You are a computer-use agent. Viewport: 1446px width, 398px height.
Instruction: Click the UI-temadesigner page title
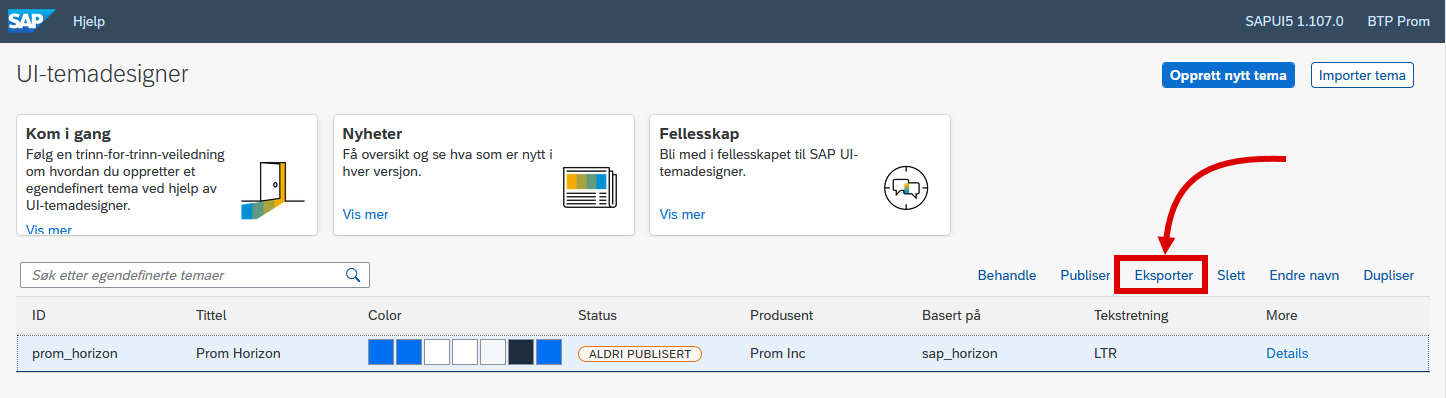point(103,74)
